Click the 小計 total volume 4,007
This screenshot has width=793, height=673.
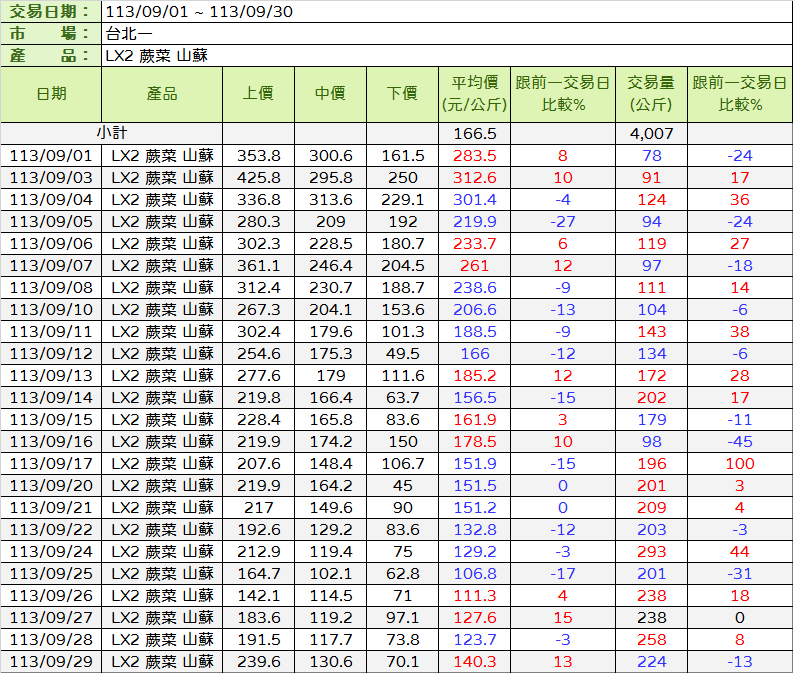(x=651, y=133)
